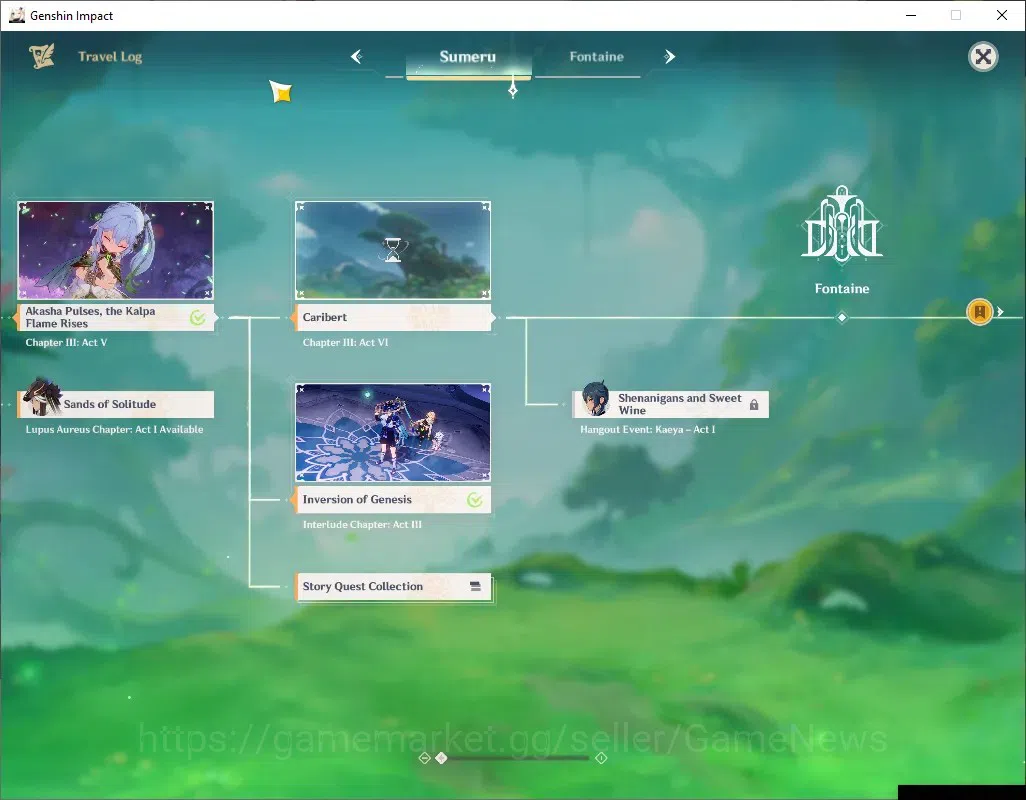This screenshot has width=1026, height=800.
Task: Open the Sands of Solitude quest entry
Action: [116, 404]
